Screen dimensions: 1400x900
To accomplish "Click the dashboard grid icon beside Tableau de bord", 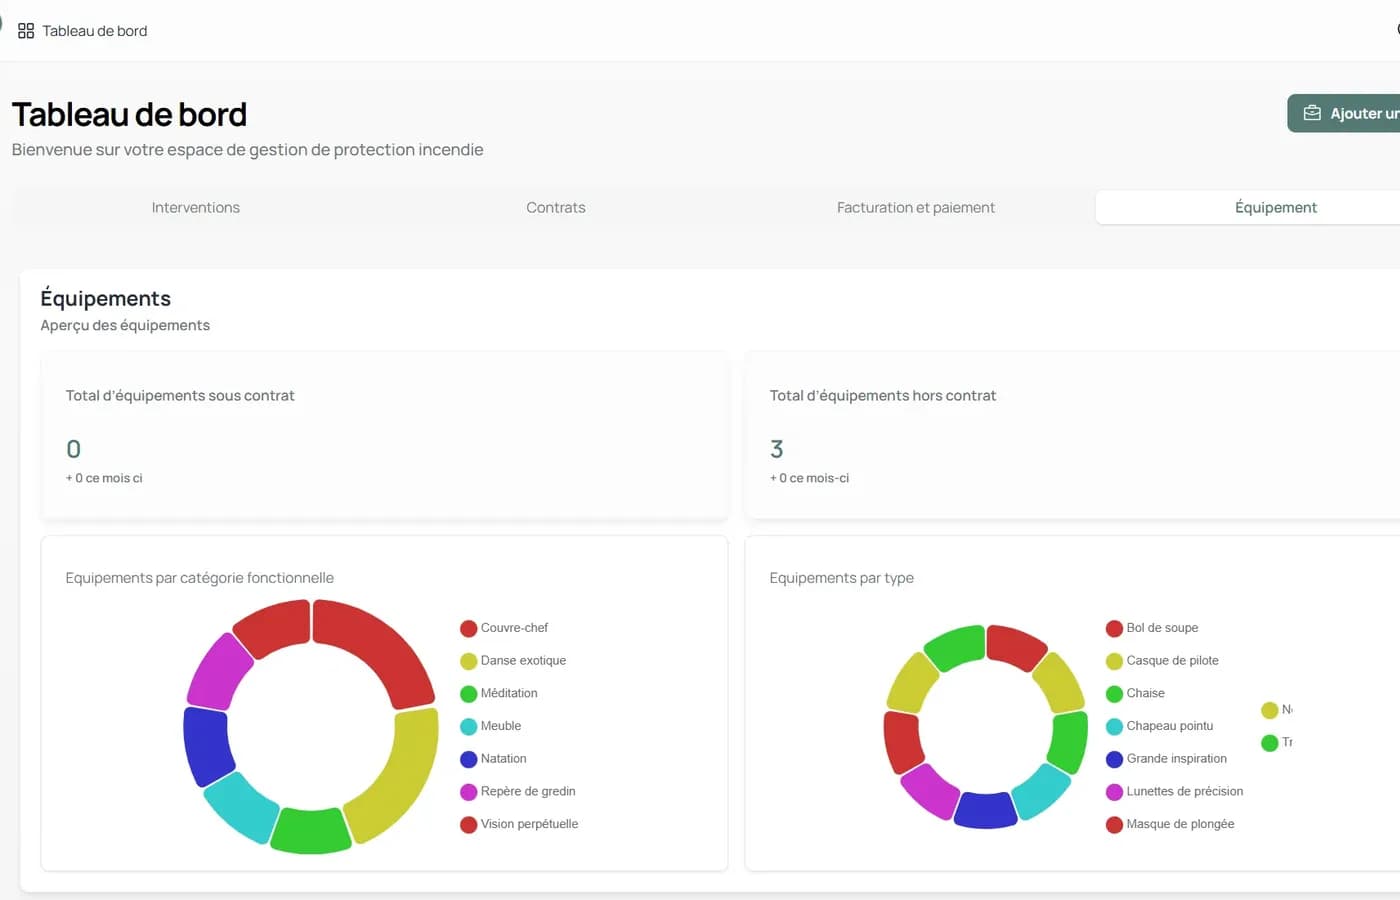I will point(26,31).
